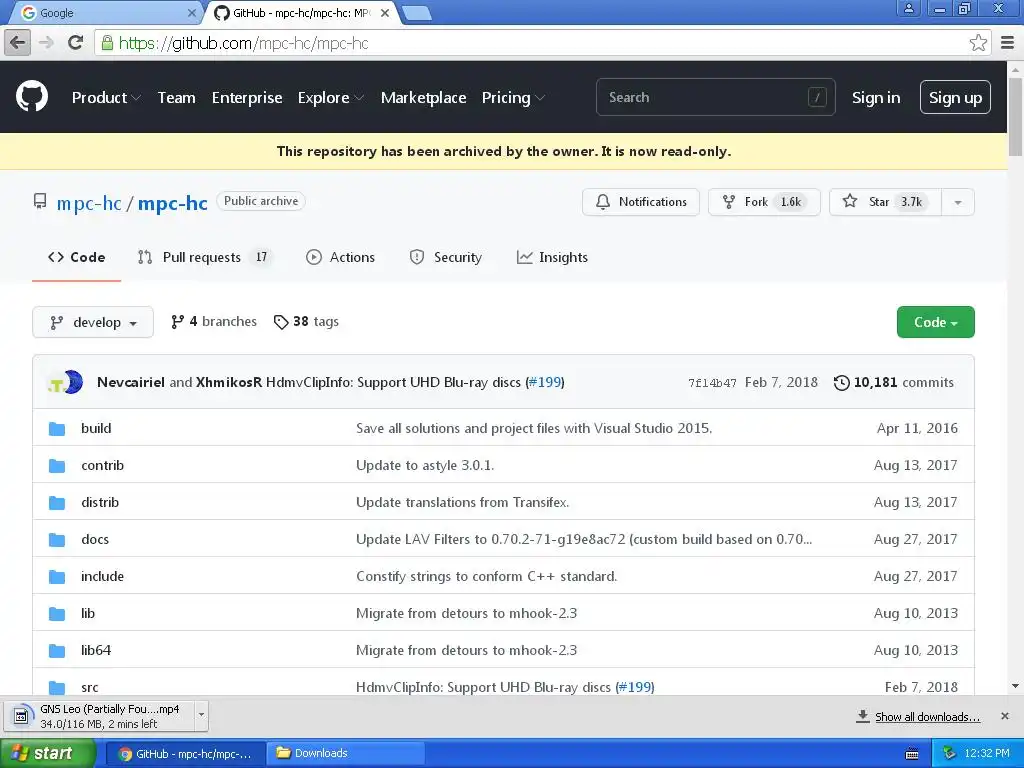The image size is (1024, 768).
Task: View the 38 tags link
Action: coord(306,321)
